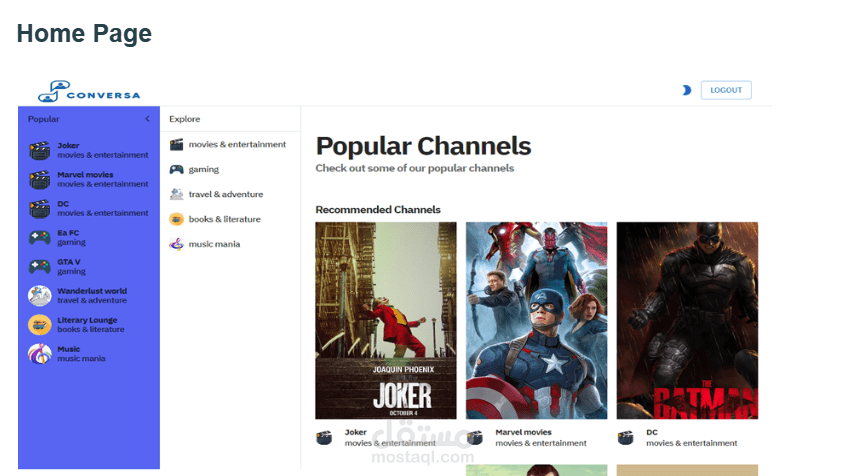Click the Wanderlust world avatar icon
Image resolution: width=846 pixels, height=476 pixels.
pyautogui.click(x=39, y=296)
